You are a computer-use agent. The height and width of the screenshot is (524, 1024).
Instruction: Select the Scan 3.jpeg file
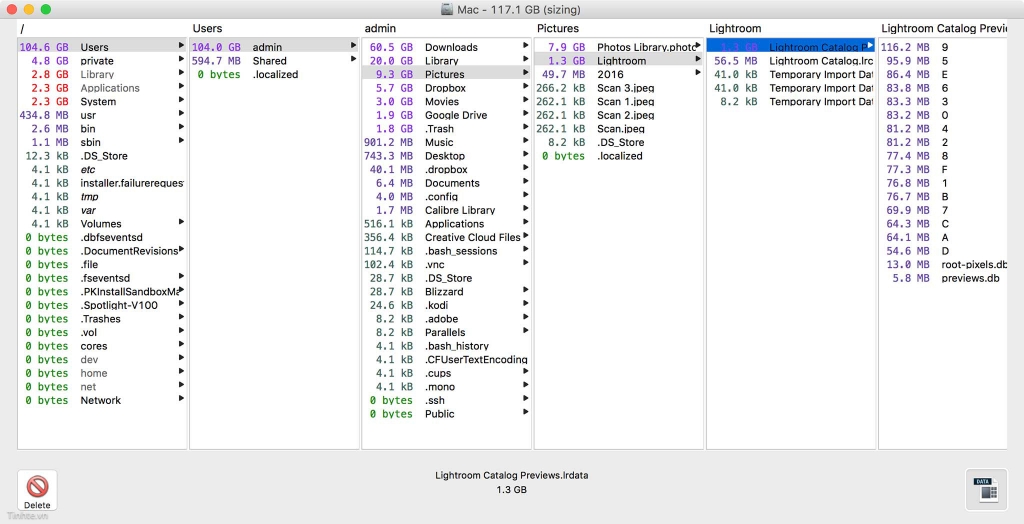[619, 88]
